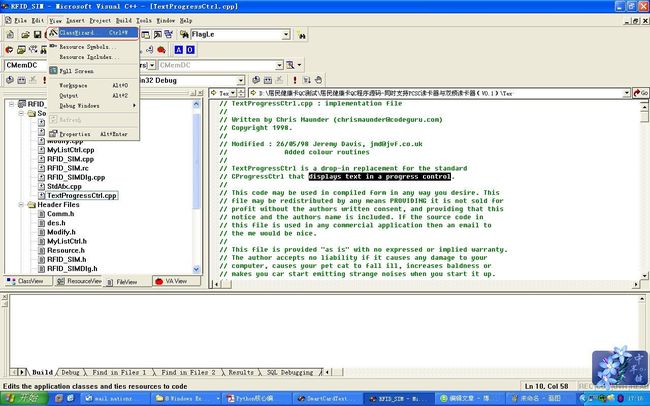
Task: Click the Compile icon right of Win32 Debug
Action: [x=256, y=80]
